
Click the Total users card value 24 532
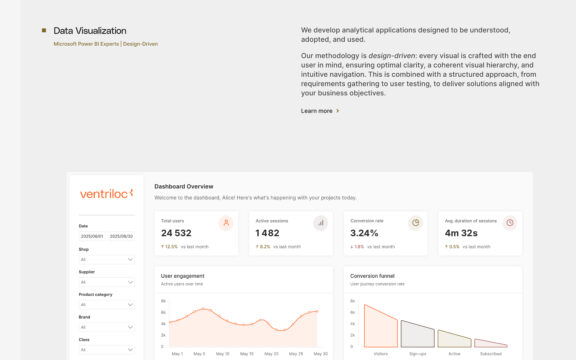tap(176, 233)
